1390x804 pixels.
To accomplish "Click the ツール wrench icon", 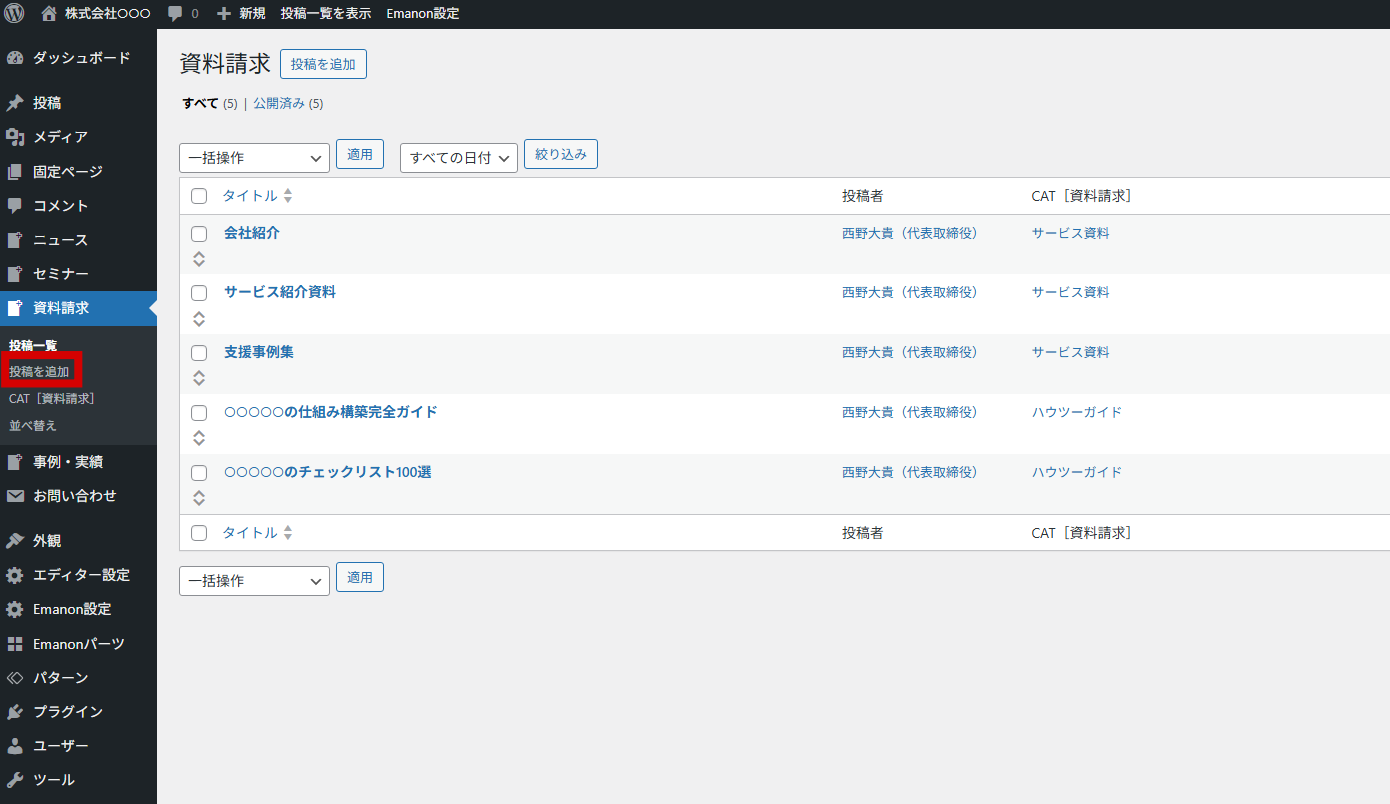I will [15, 780].
